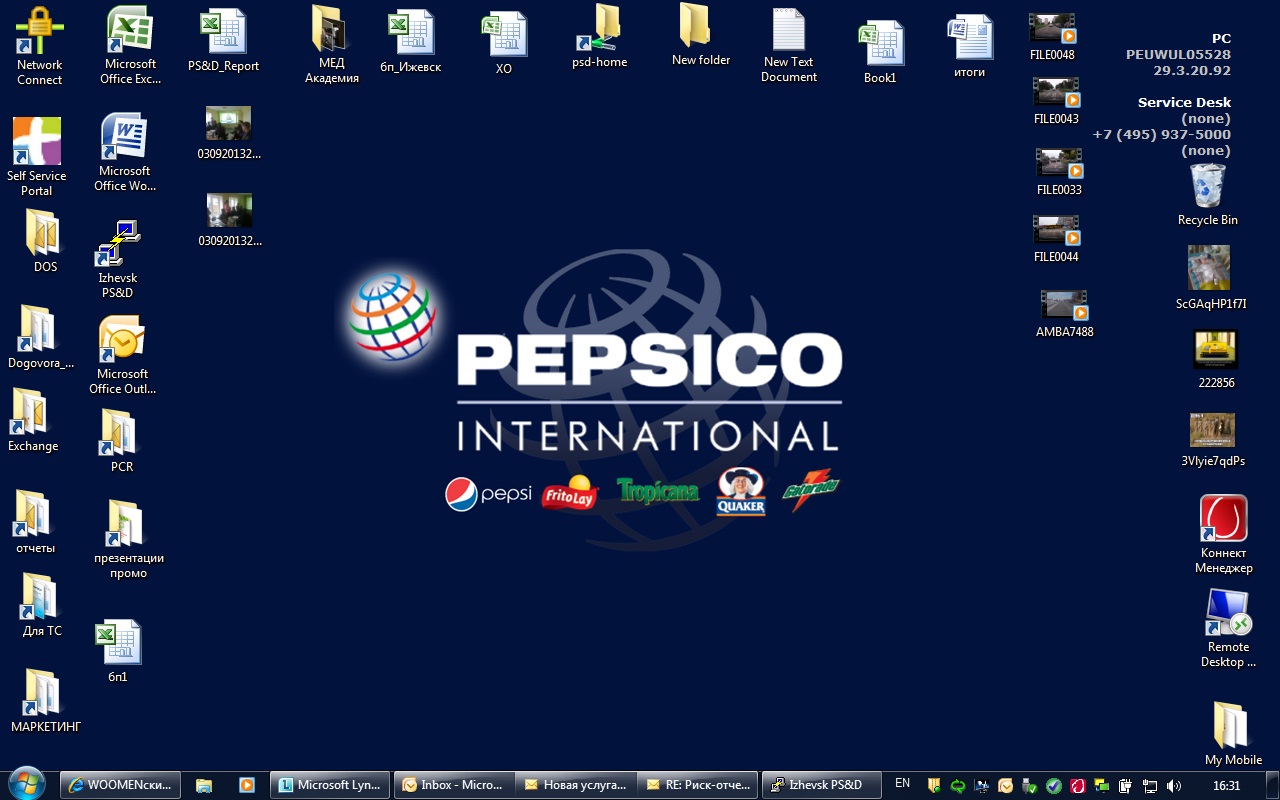Click the green checkmark tray icon
The image size is (1280, 800).
point(1054,786)
